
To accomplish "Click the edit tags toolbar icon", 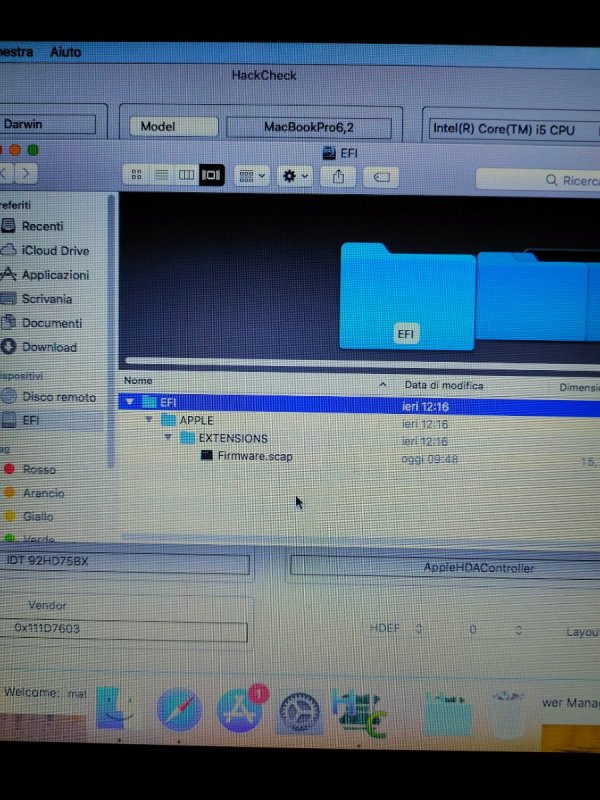I will coord(381,178).
